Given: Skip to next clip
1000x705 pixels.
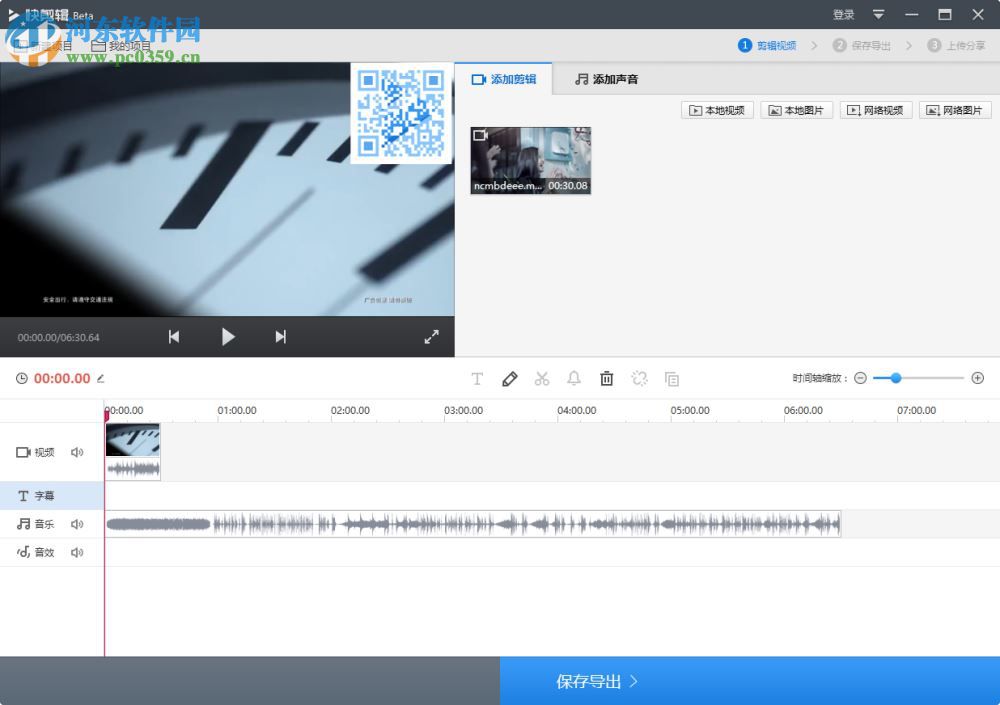Looking at the screenshot, I should 281,337.
